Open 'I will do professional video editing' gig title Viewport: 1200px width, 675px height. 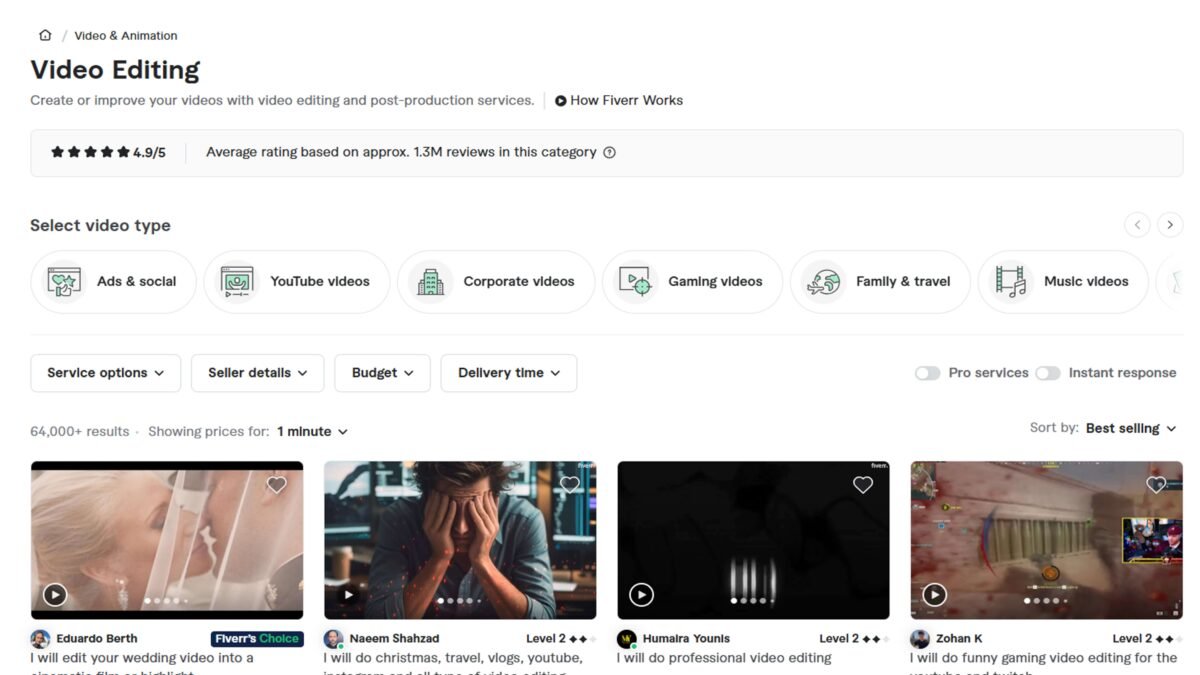coord(724,658)
